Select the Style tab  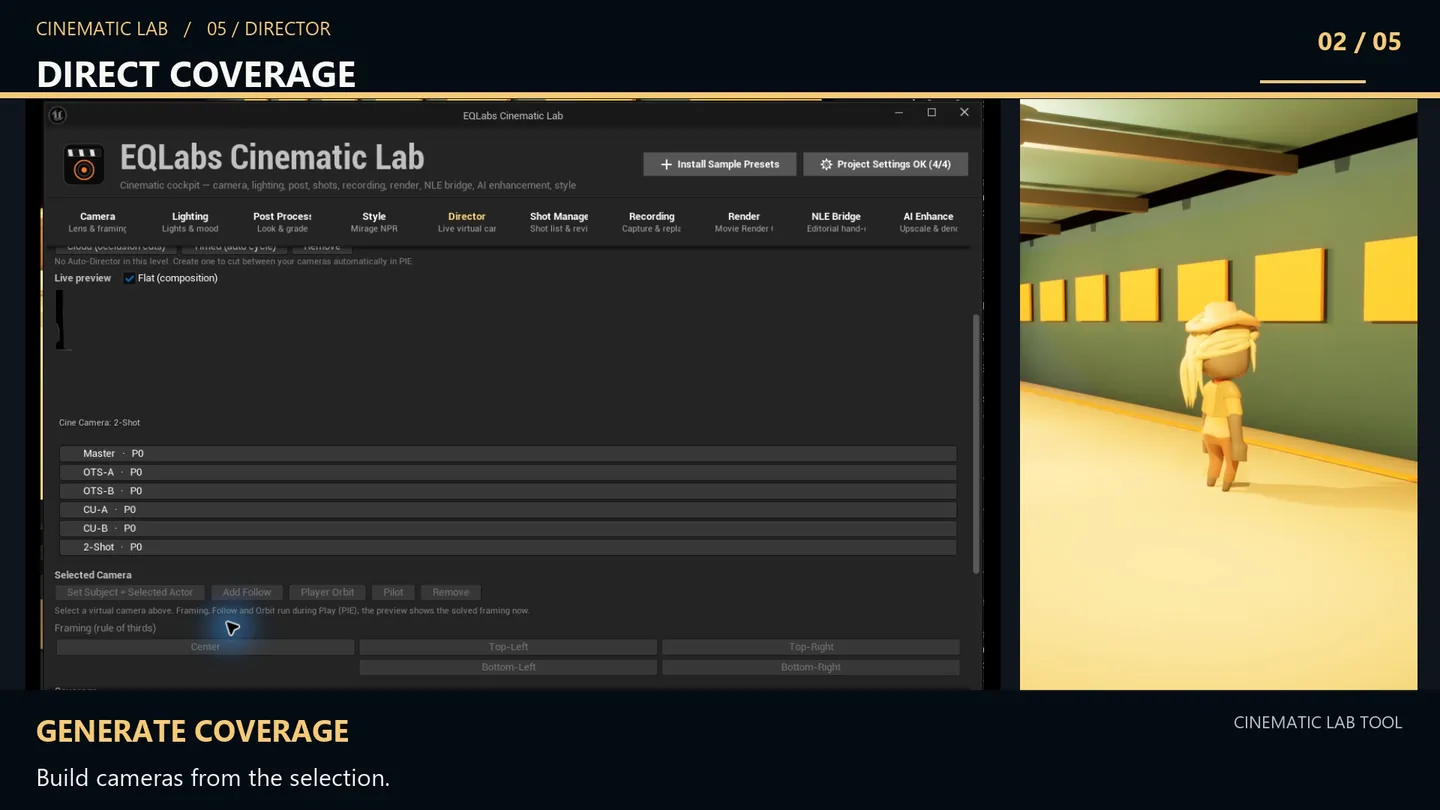pos(374,222)
